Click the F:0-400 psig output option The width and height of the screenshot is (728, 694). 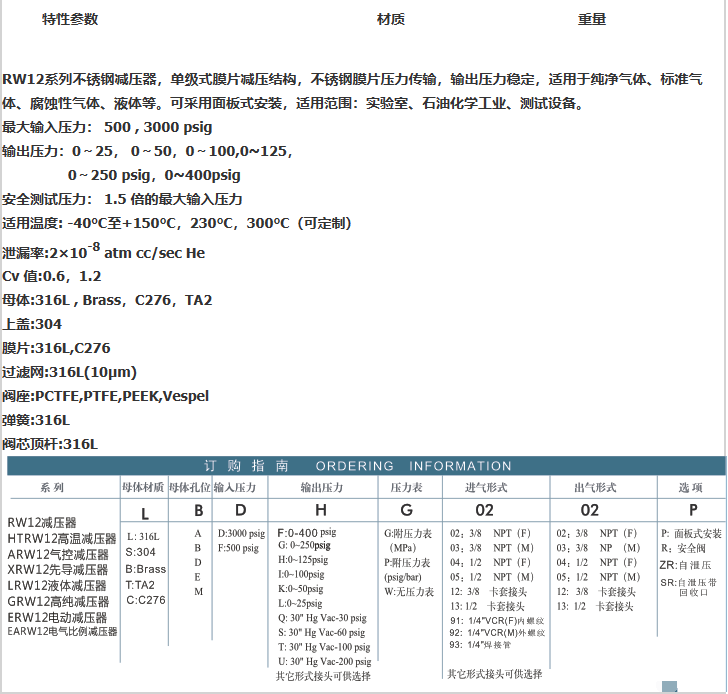click(x=307, y=532)
